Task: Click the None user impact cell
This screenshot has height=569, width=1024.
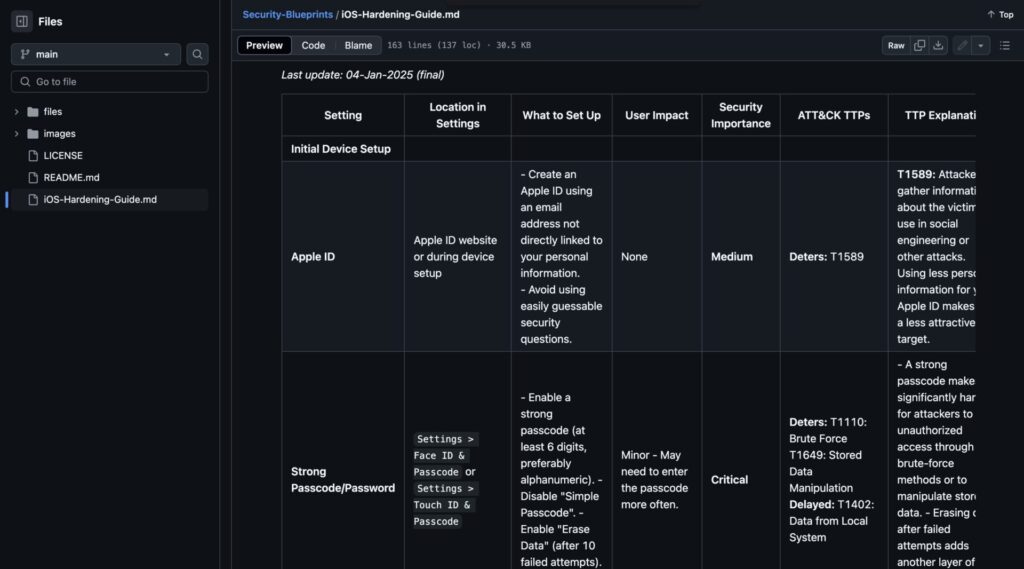Action: tap(656, 257)
